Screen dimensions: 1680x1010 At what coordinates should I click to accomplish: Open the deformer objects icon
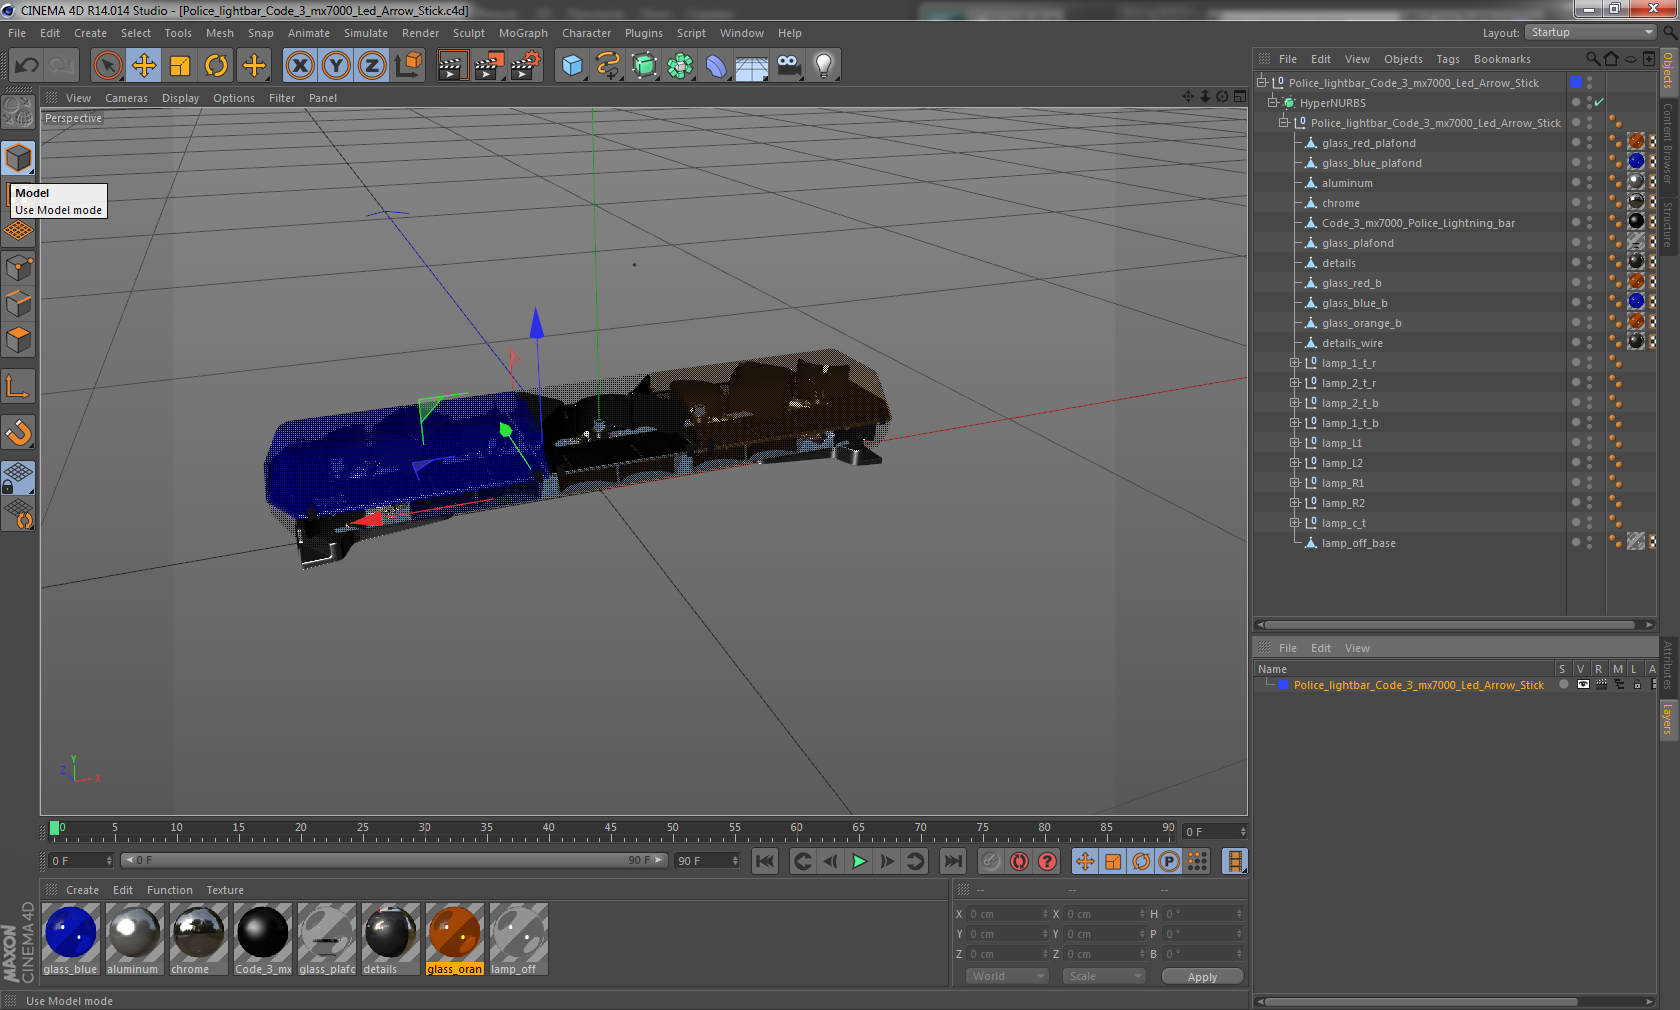pyautogui.click(x=716, y=66)
